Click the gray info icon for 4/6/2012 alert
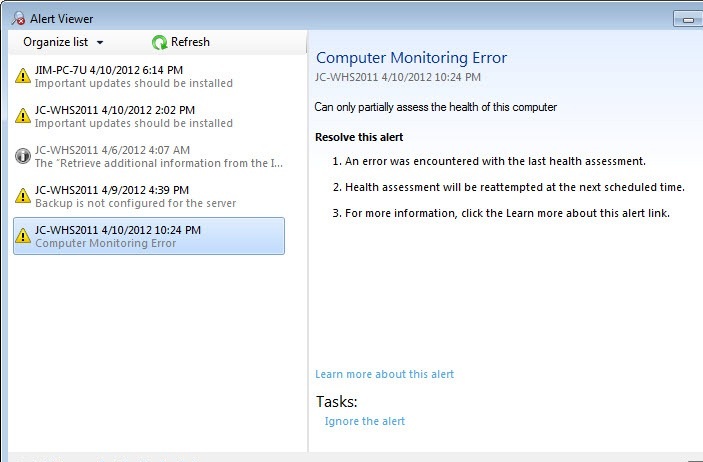The image size is (703, 462). click(x=23, y=156)
